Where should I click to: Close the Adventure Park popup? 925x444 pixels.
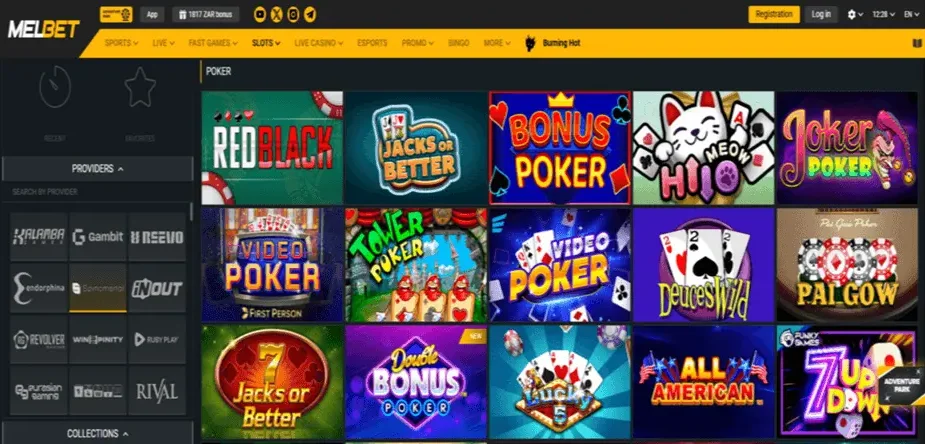(x=919, y=372)
